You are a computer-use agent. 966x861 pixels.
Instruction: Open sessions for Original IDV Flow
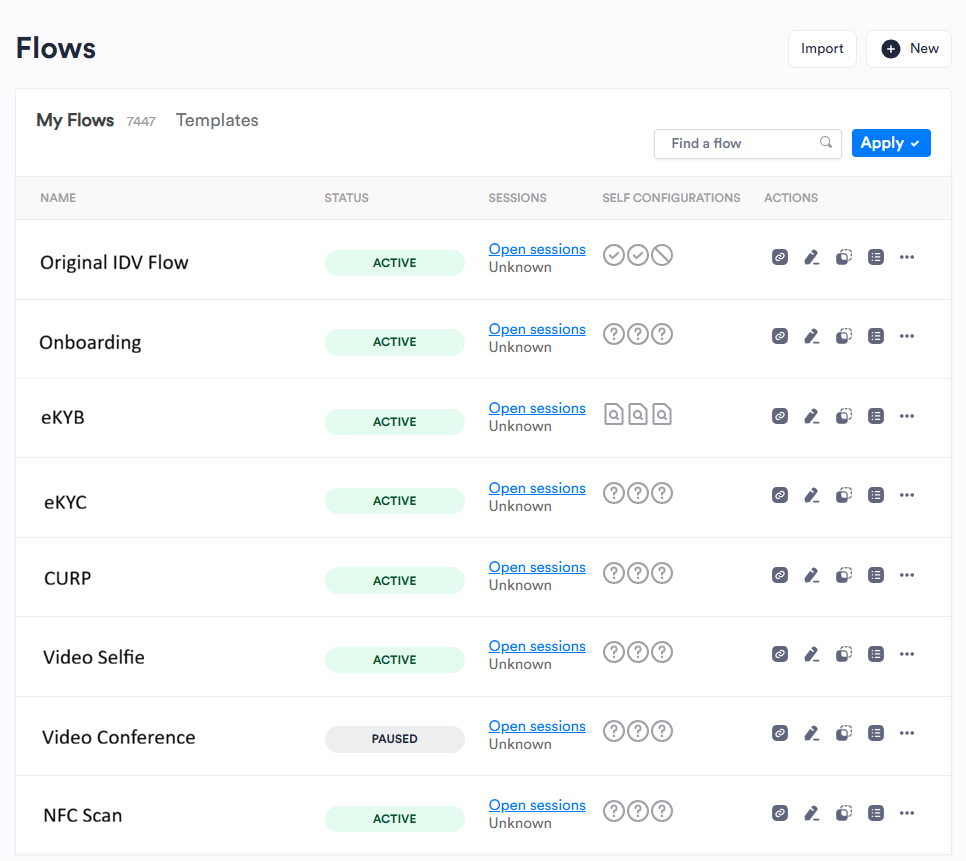(537, 249)
